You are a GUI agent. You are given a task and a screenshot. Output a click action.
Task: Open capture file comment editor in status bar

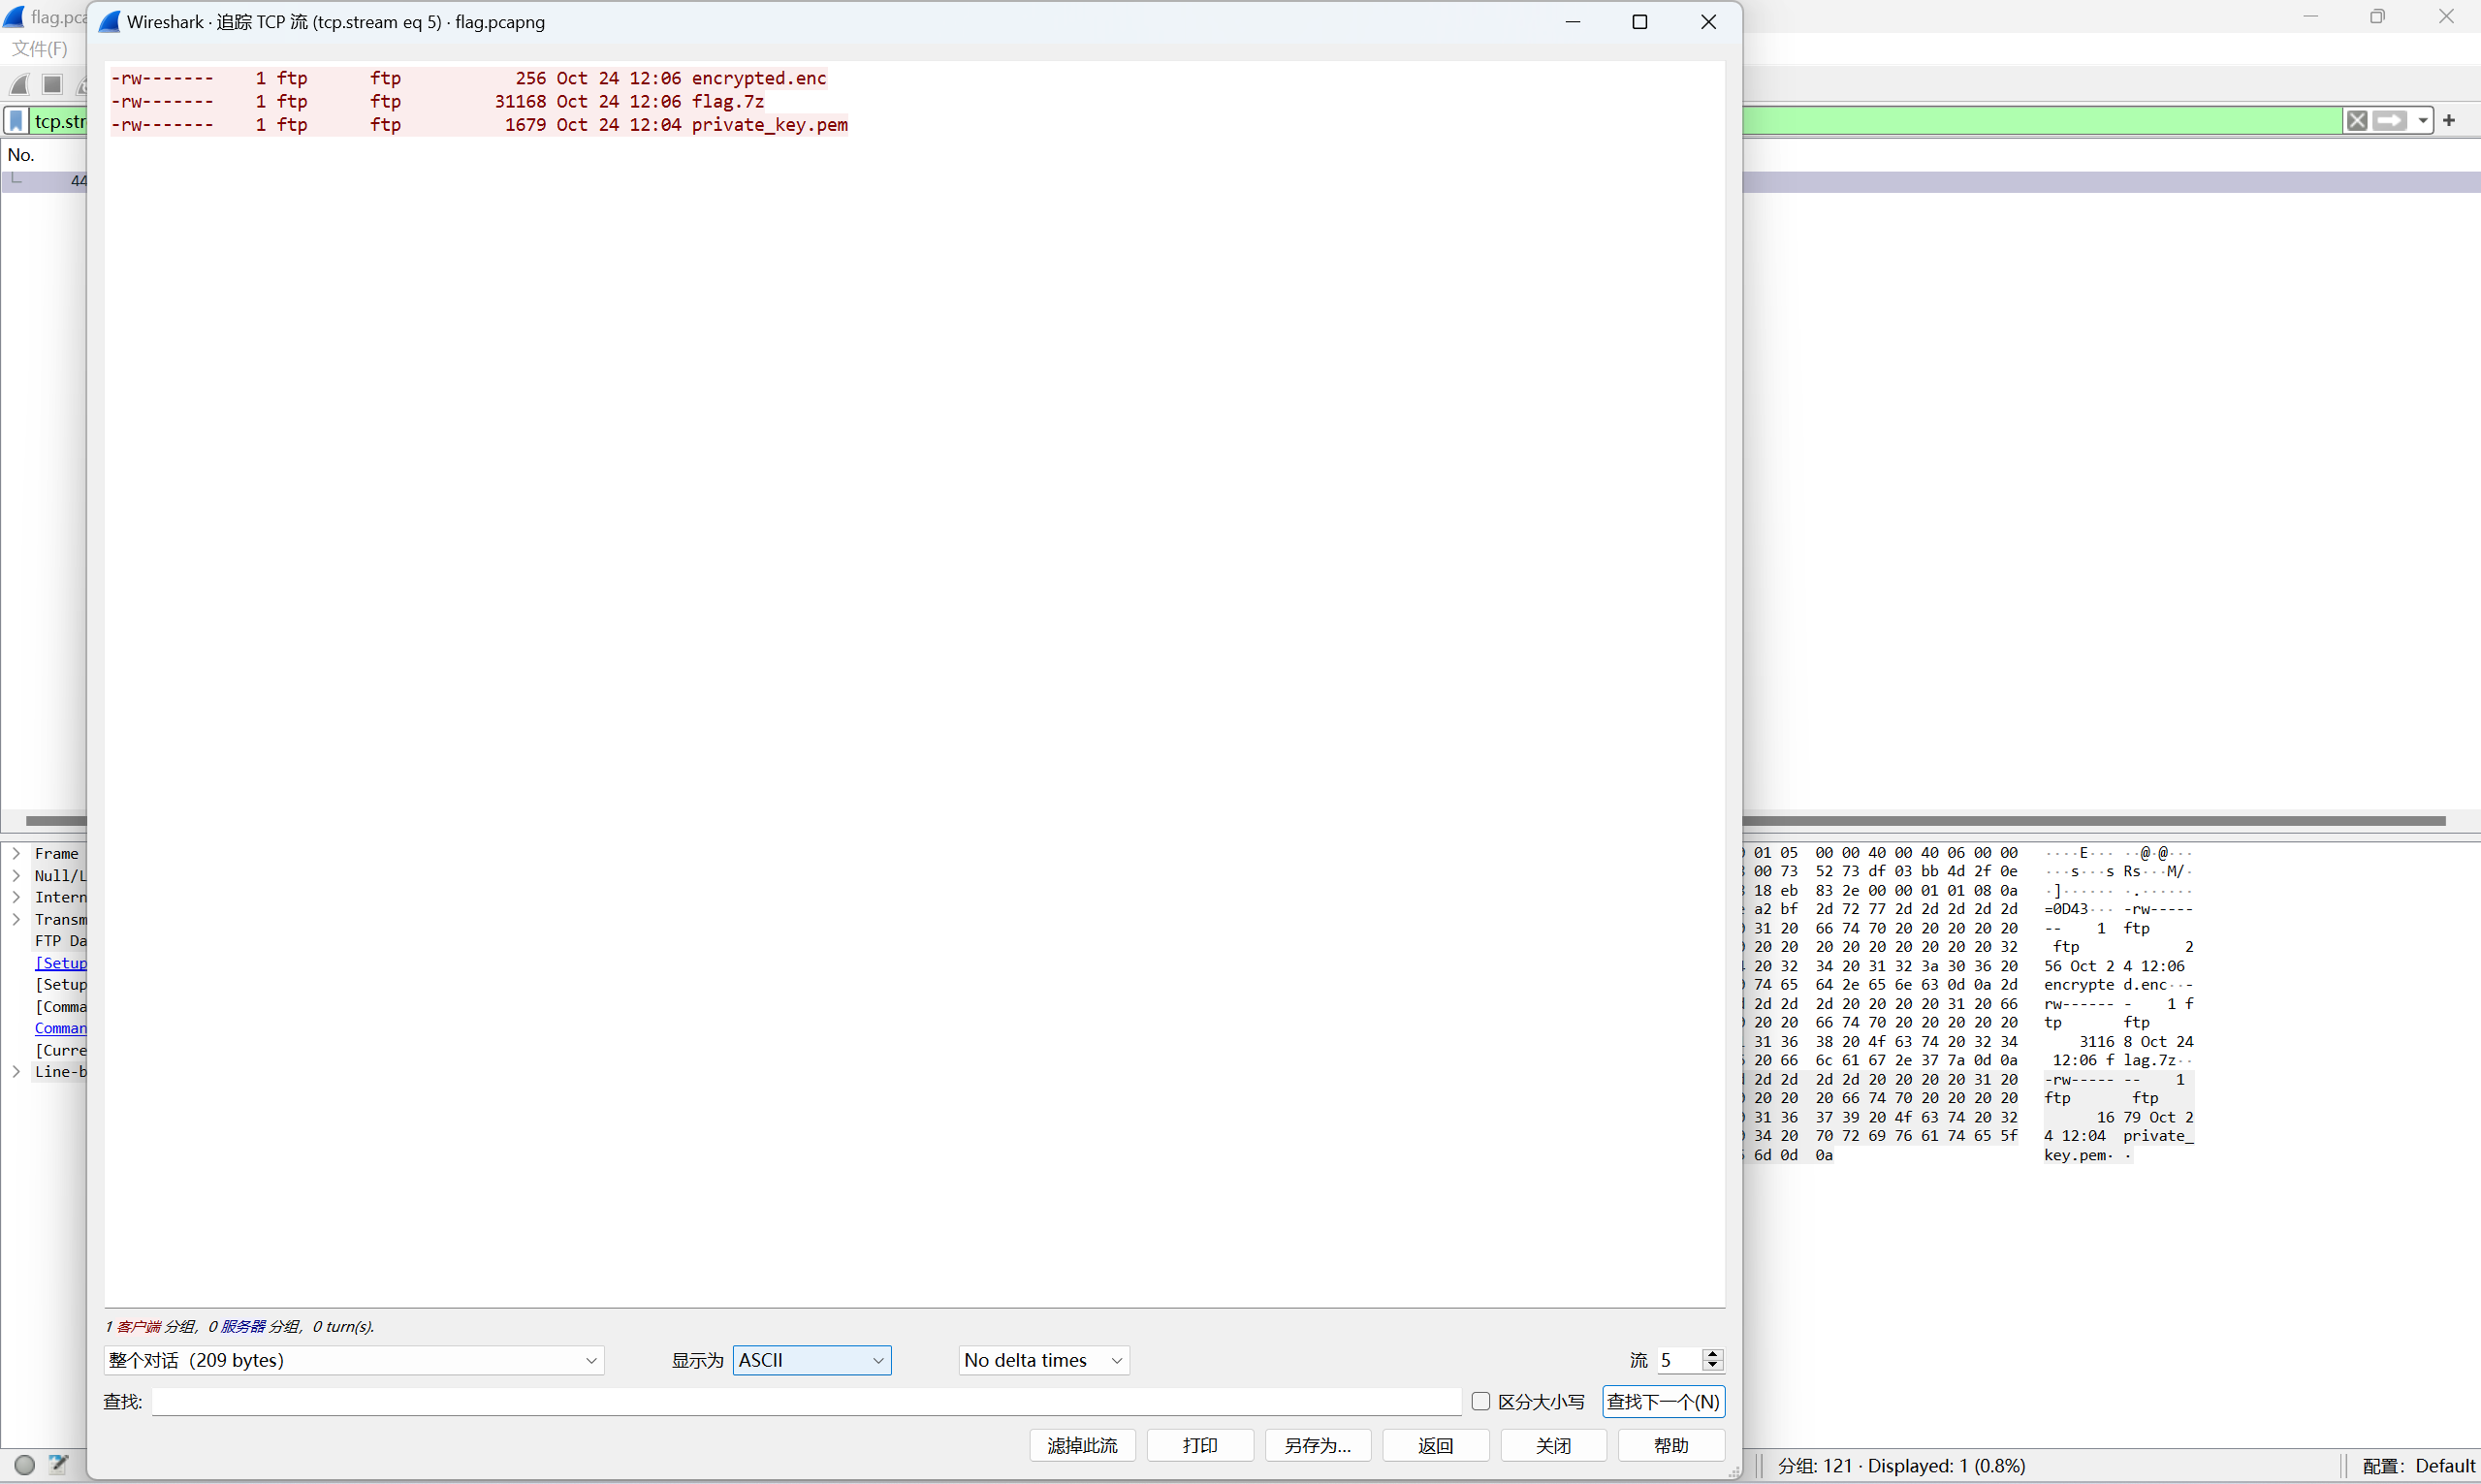pos(59,1465)
